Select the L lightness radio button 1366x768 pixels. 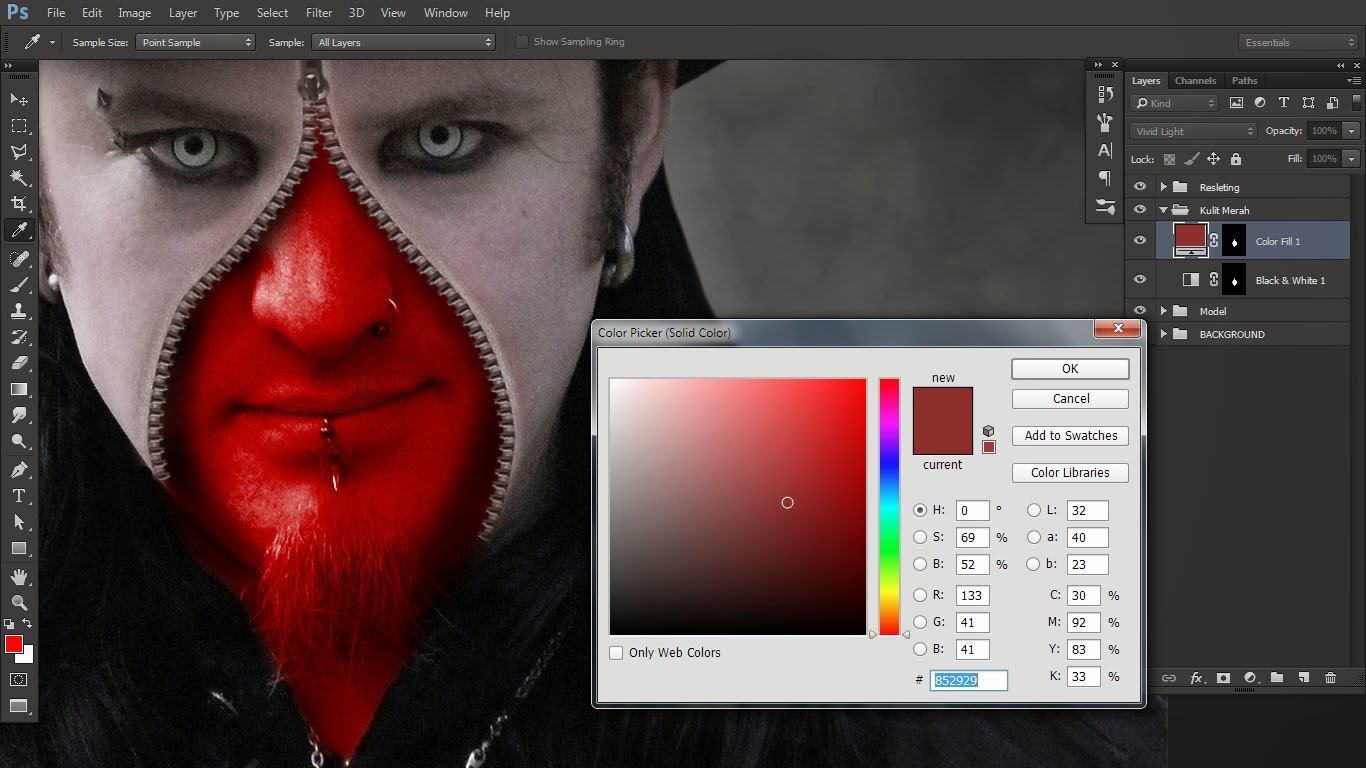click(x=1034, y=510)
